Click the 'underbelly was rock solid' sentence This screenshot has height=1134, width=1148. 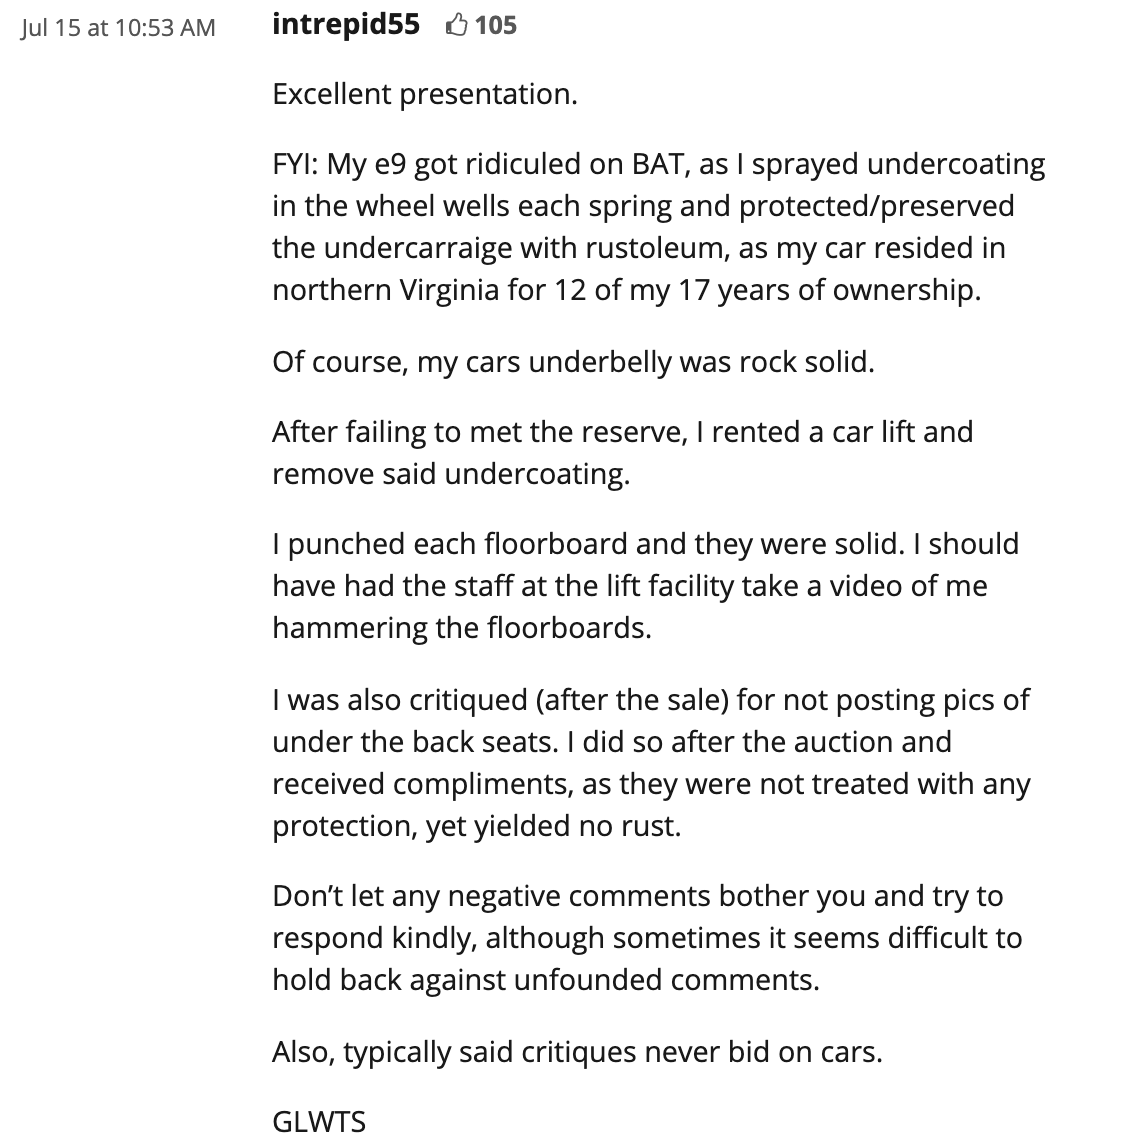(x=700, y=361)
